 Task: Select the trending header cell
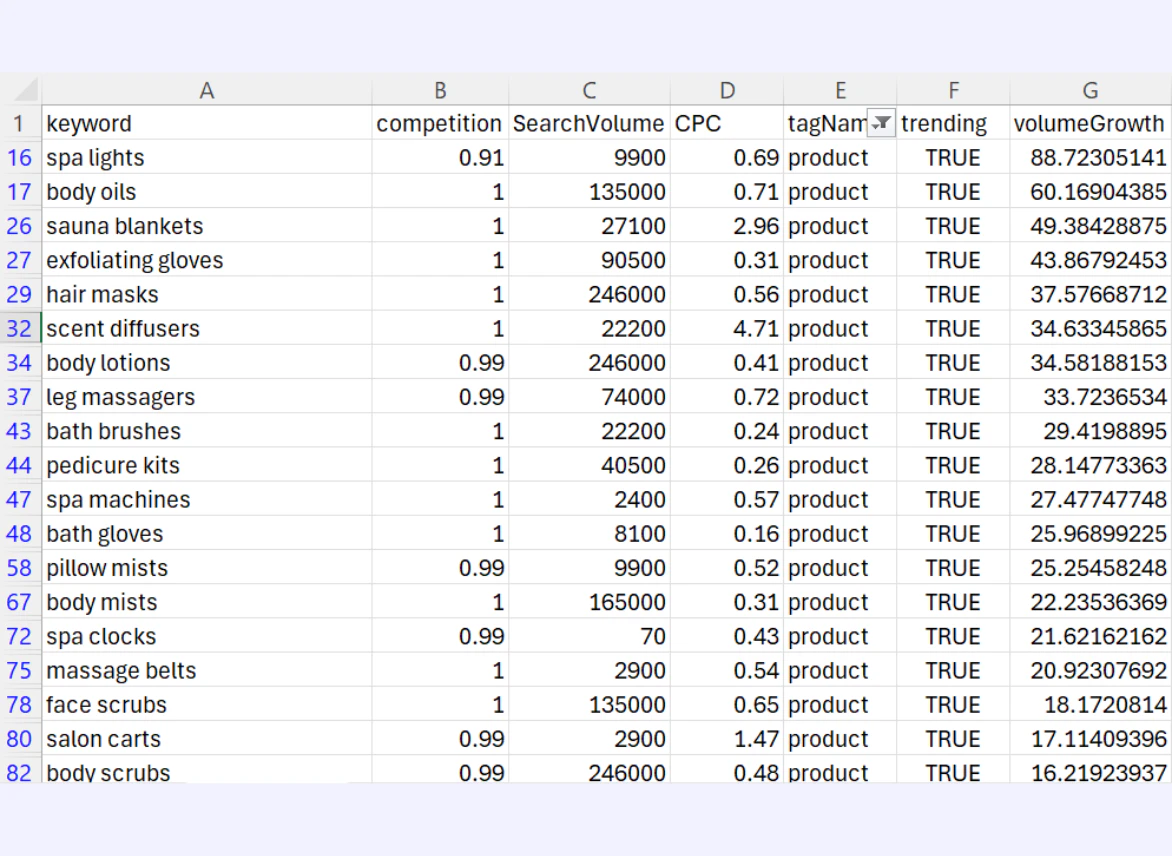pos(943,123)
